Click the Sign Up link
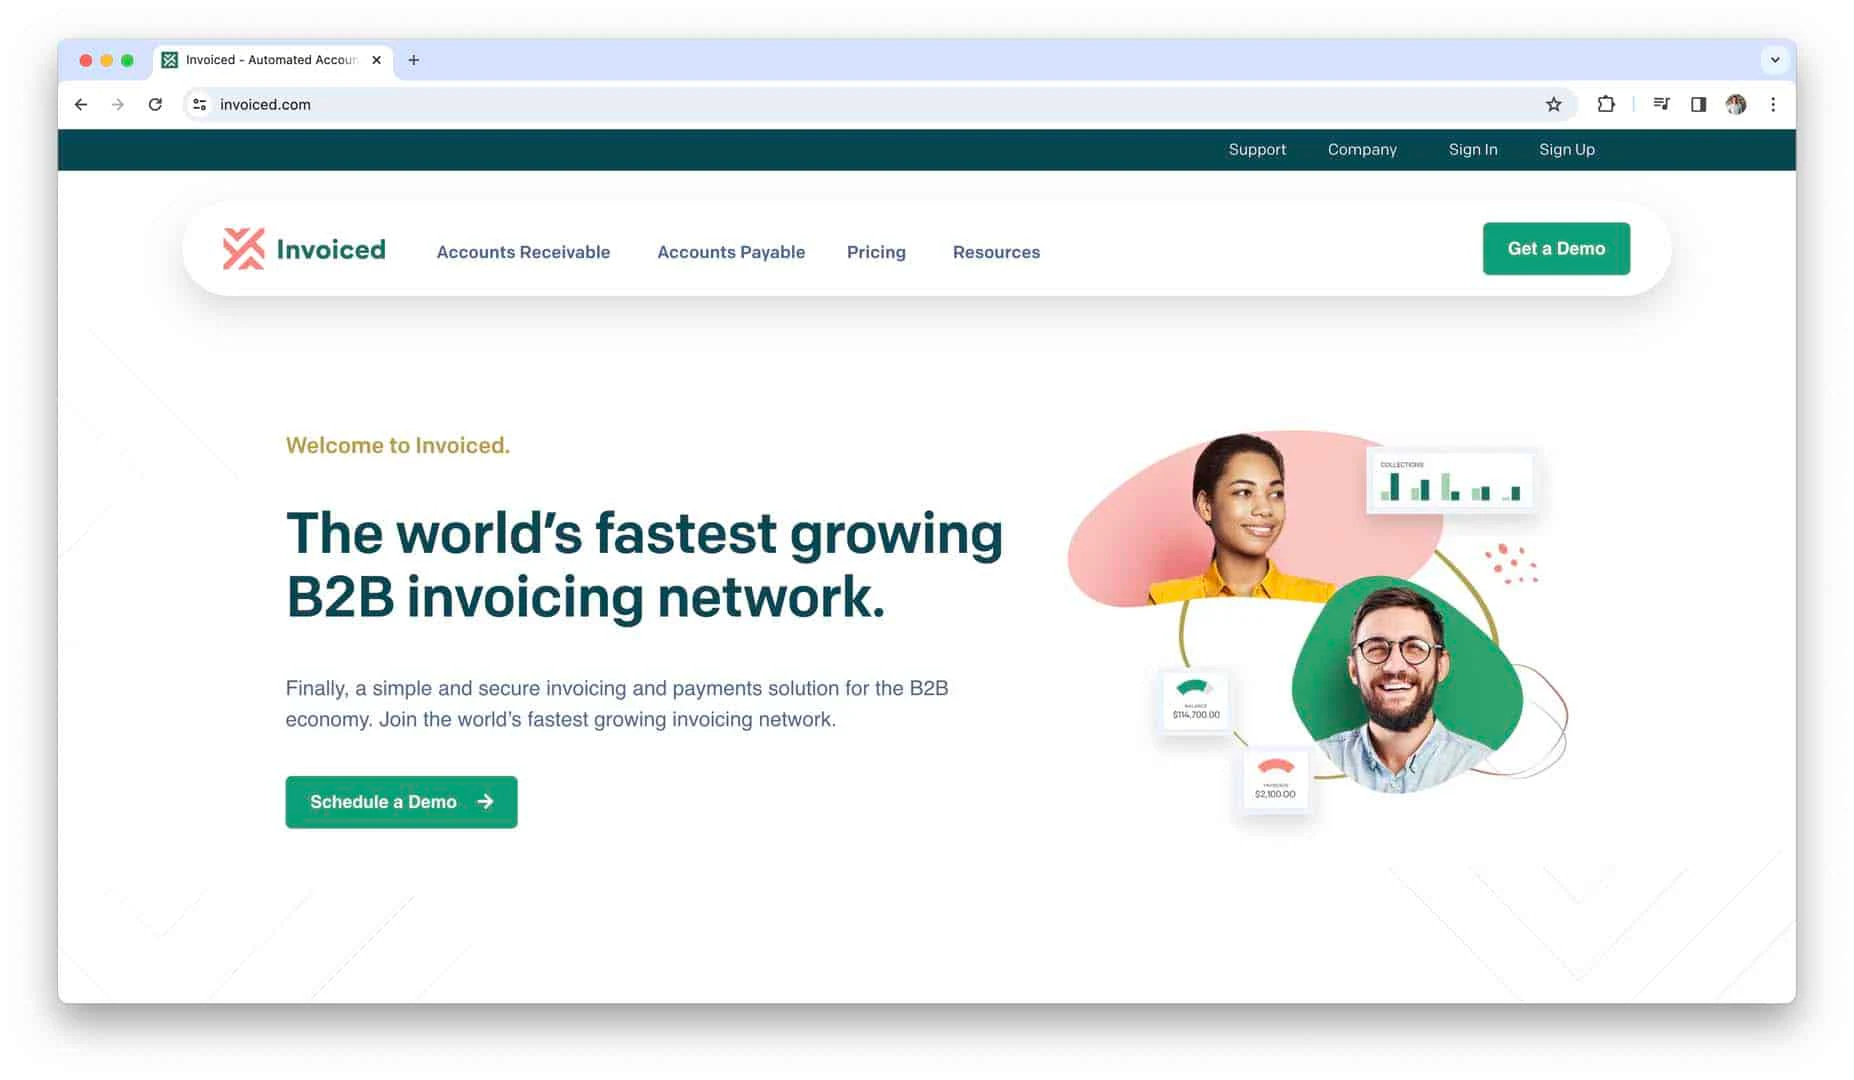Image resolution: width=1854 pixels, height=1080 pixels. click(1567, 149)
